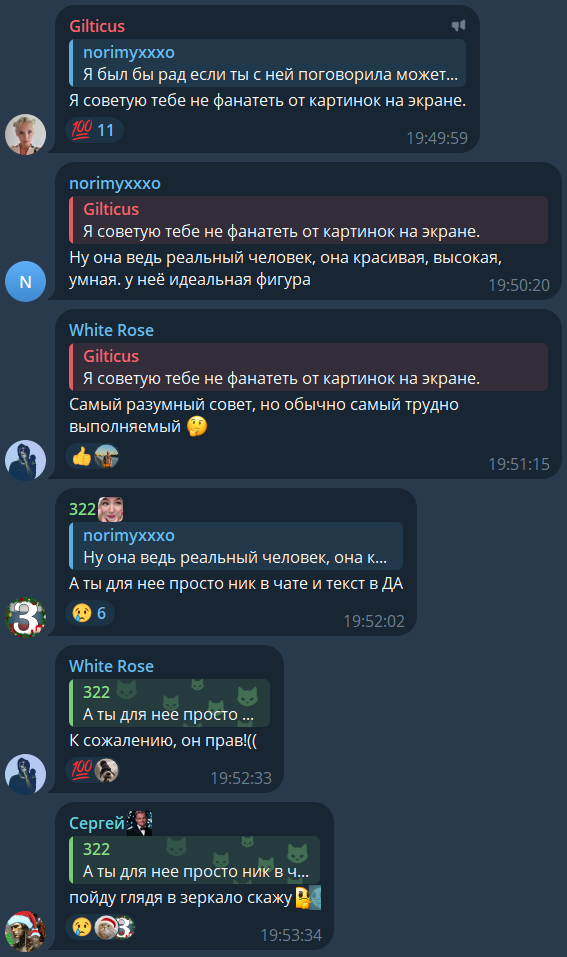Jump to quoted norimyxxxo reply in Gilticus message
This screenshot has height=957, width=567.
267,63
